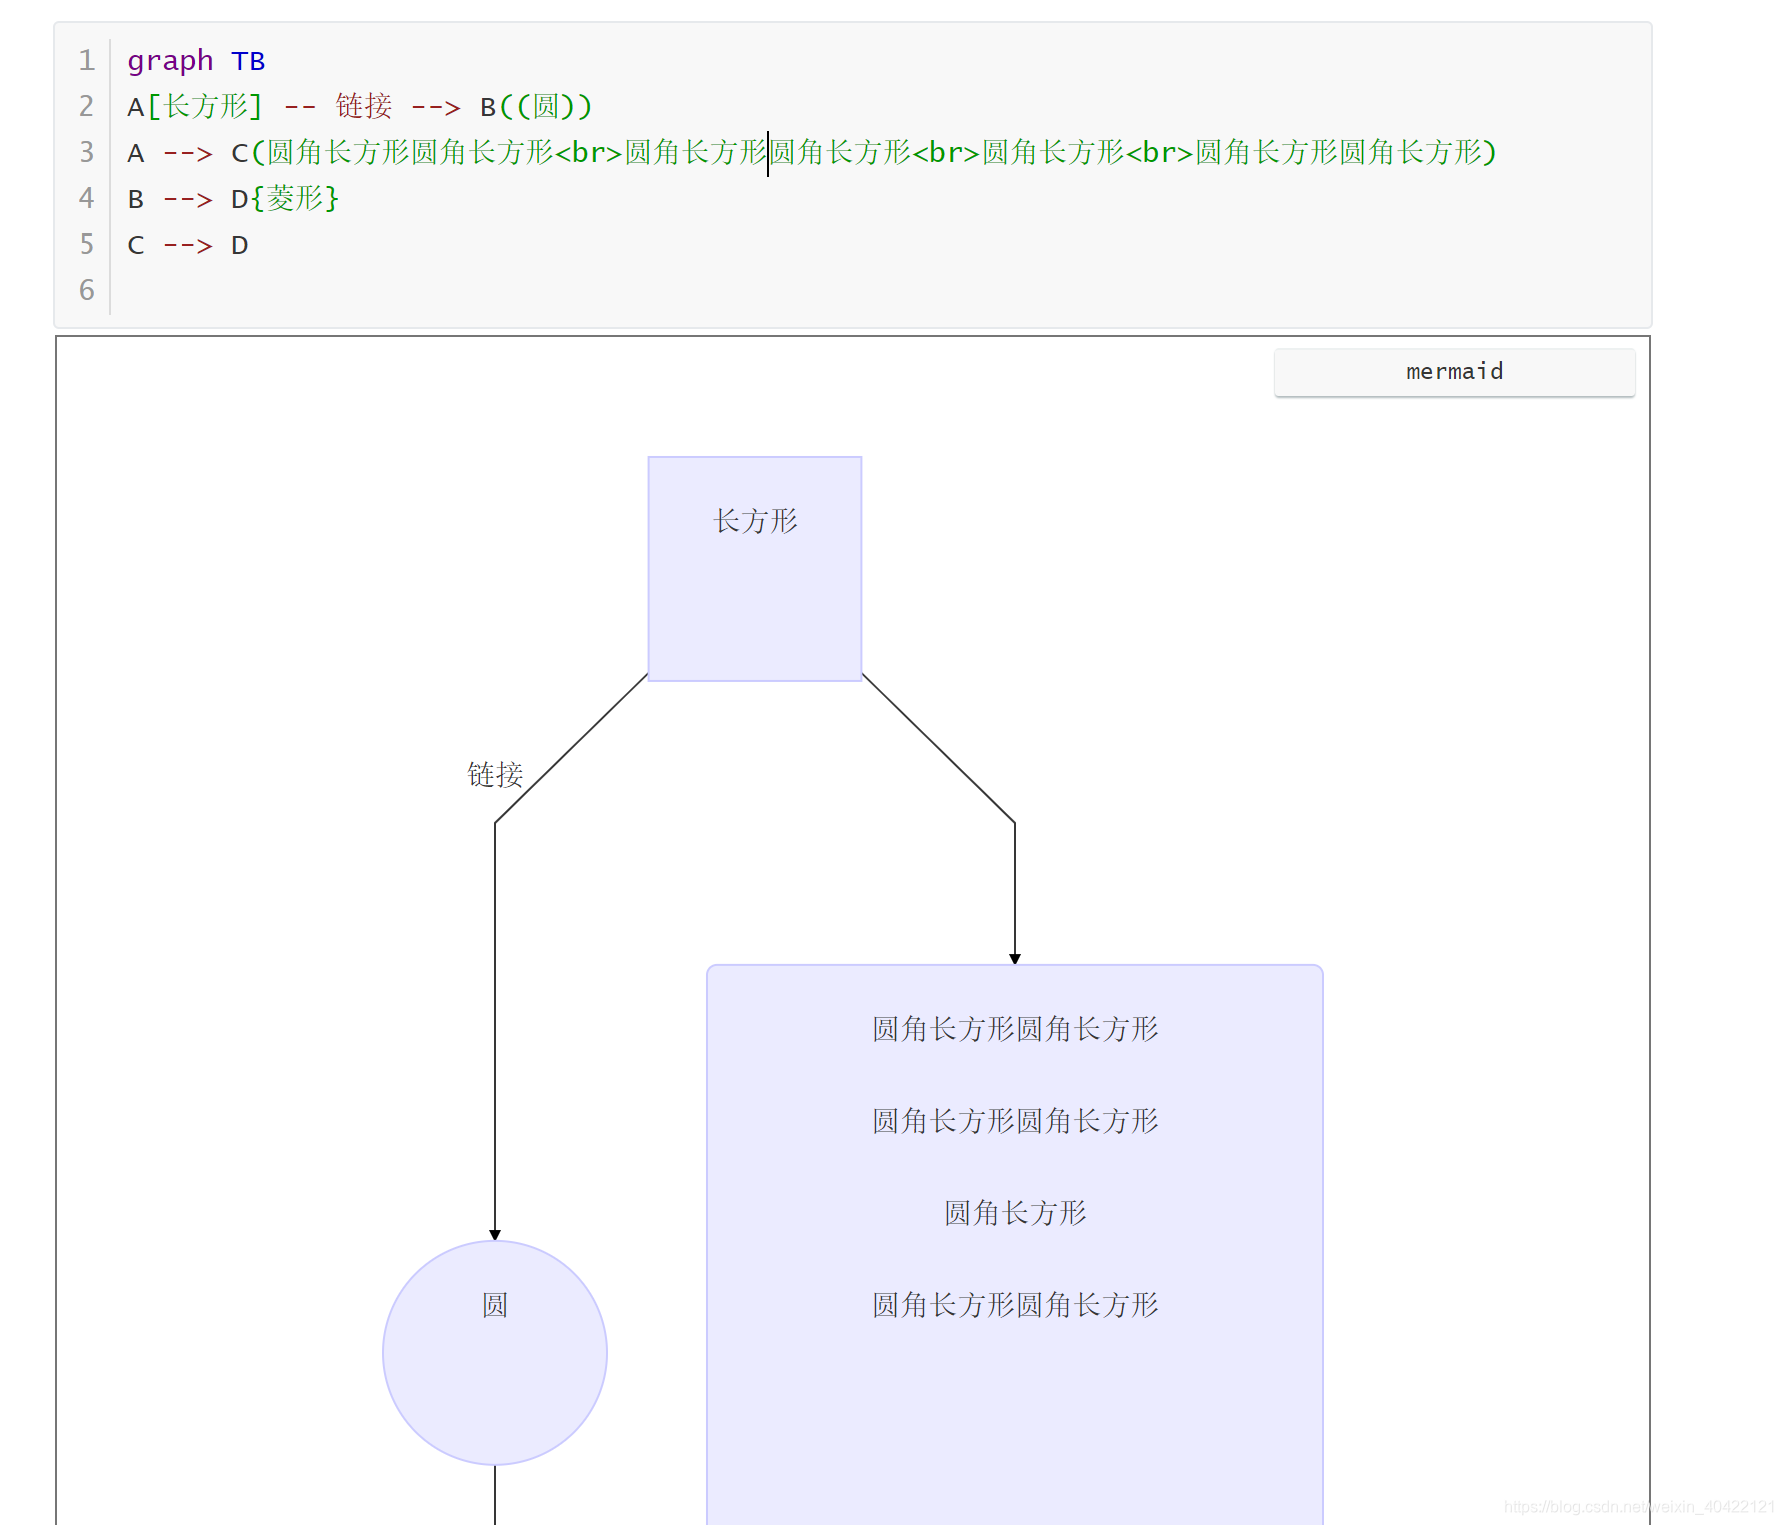Click line number 2 in gutter
Image resolution: width=1783 pixels, height=1525 pixels.
pyautogui.click(x=87, y=106)
